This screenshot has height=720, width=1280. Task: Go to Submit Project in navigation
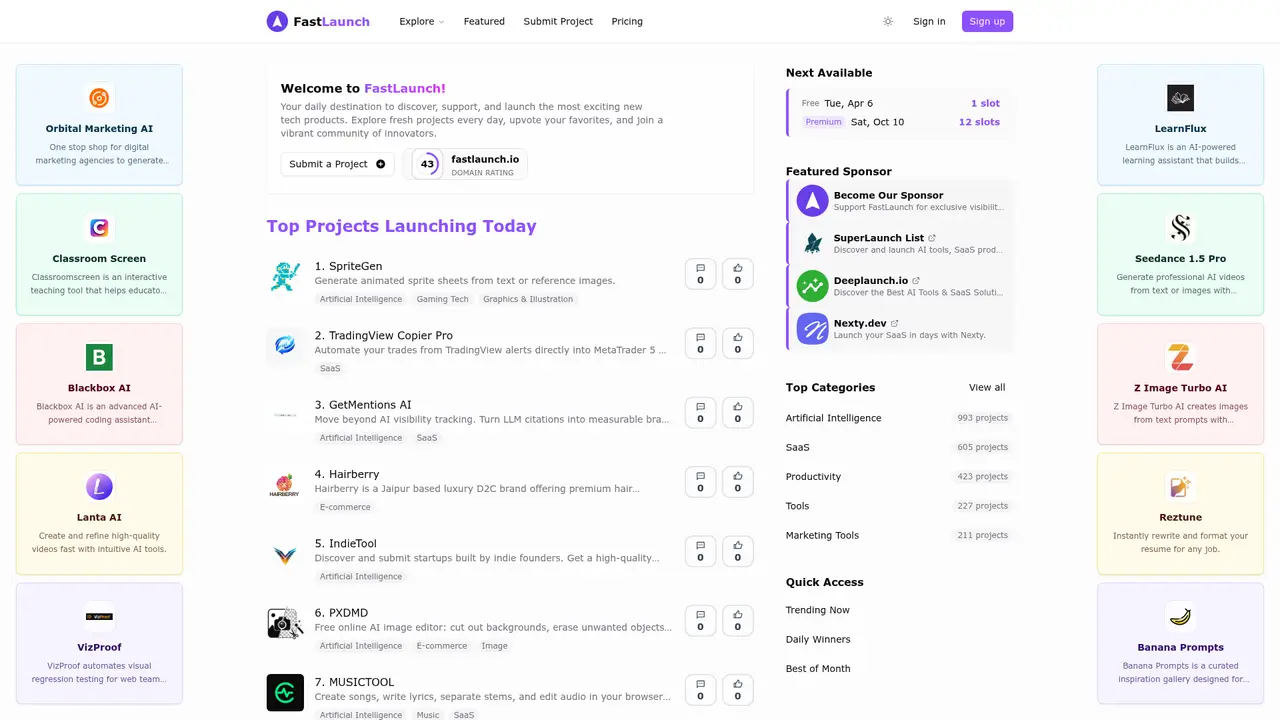pyautogui.click(x=558, y=21)
